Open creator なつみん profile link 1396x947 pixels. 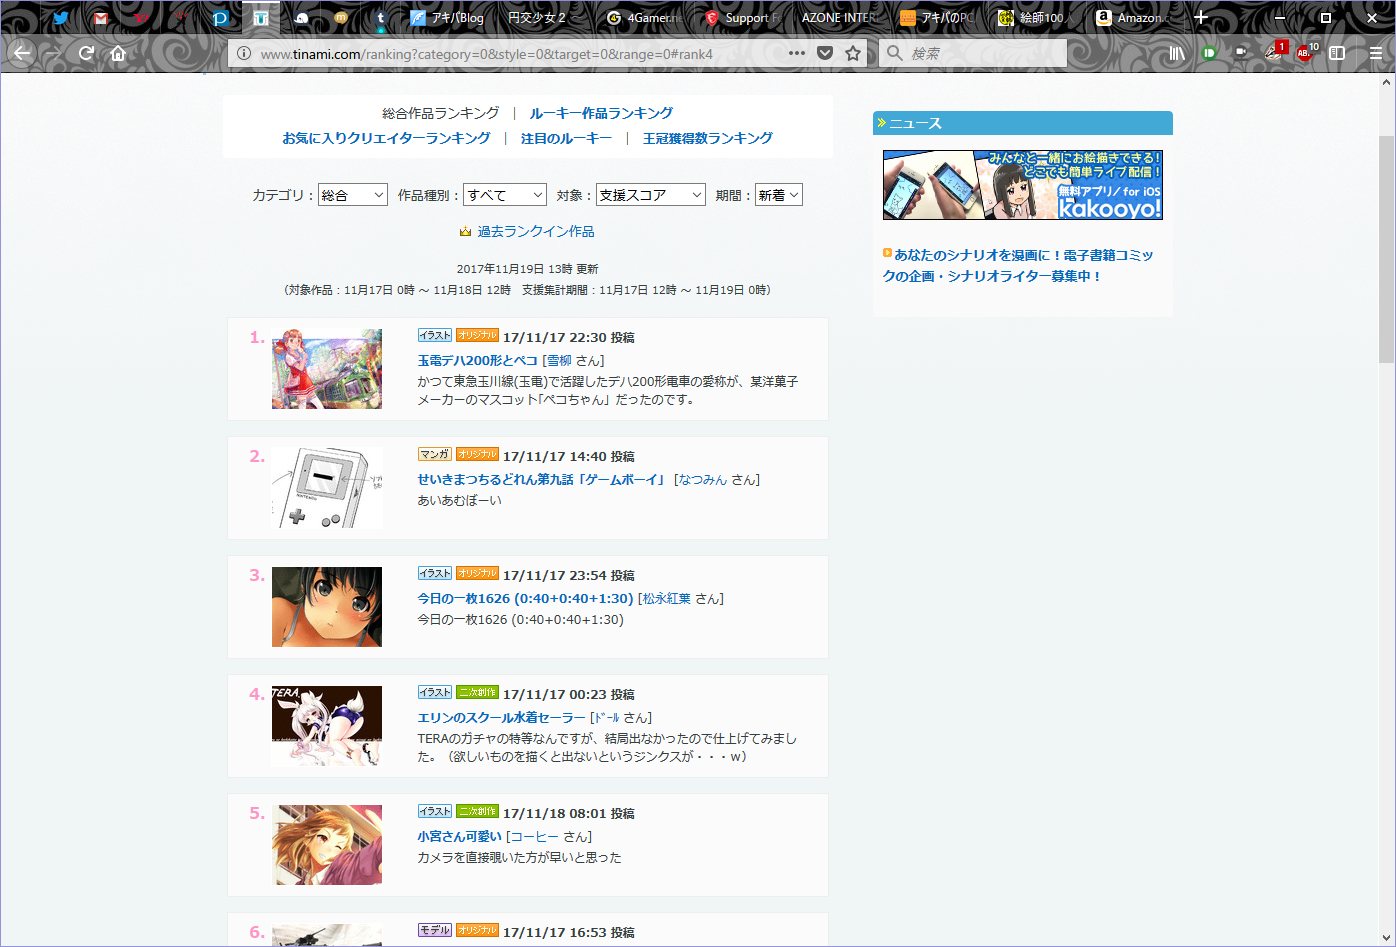coord(702,479)
